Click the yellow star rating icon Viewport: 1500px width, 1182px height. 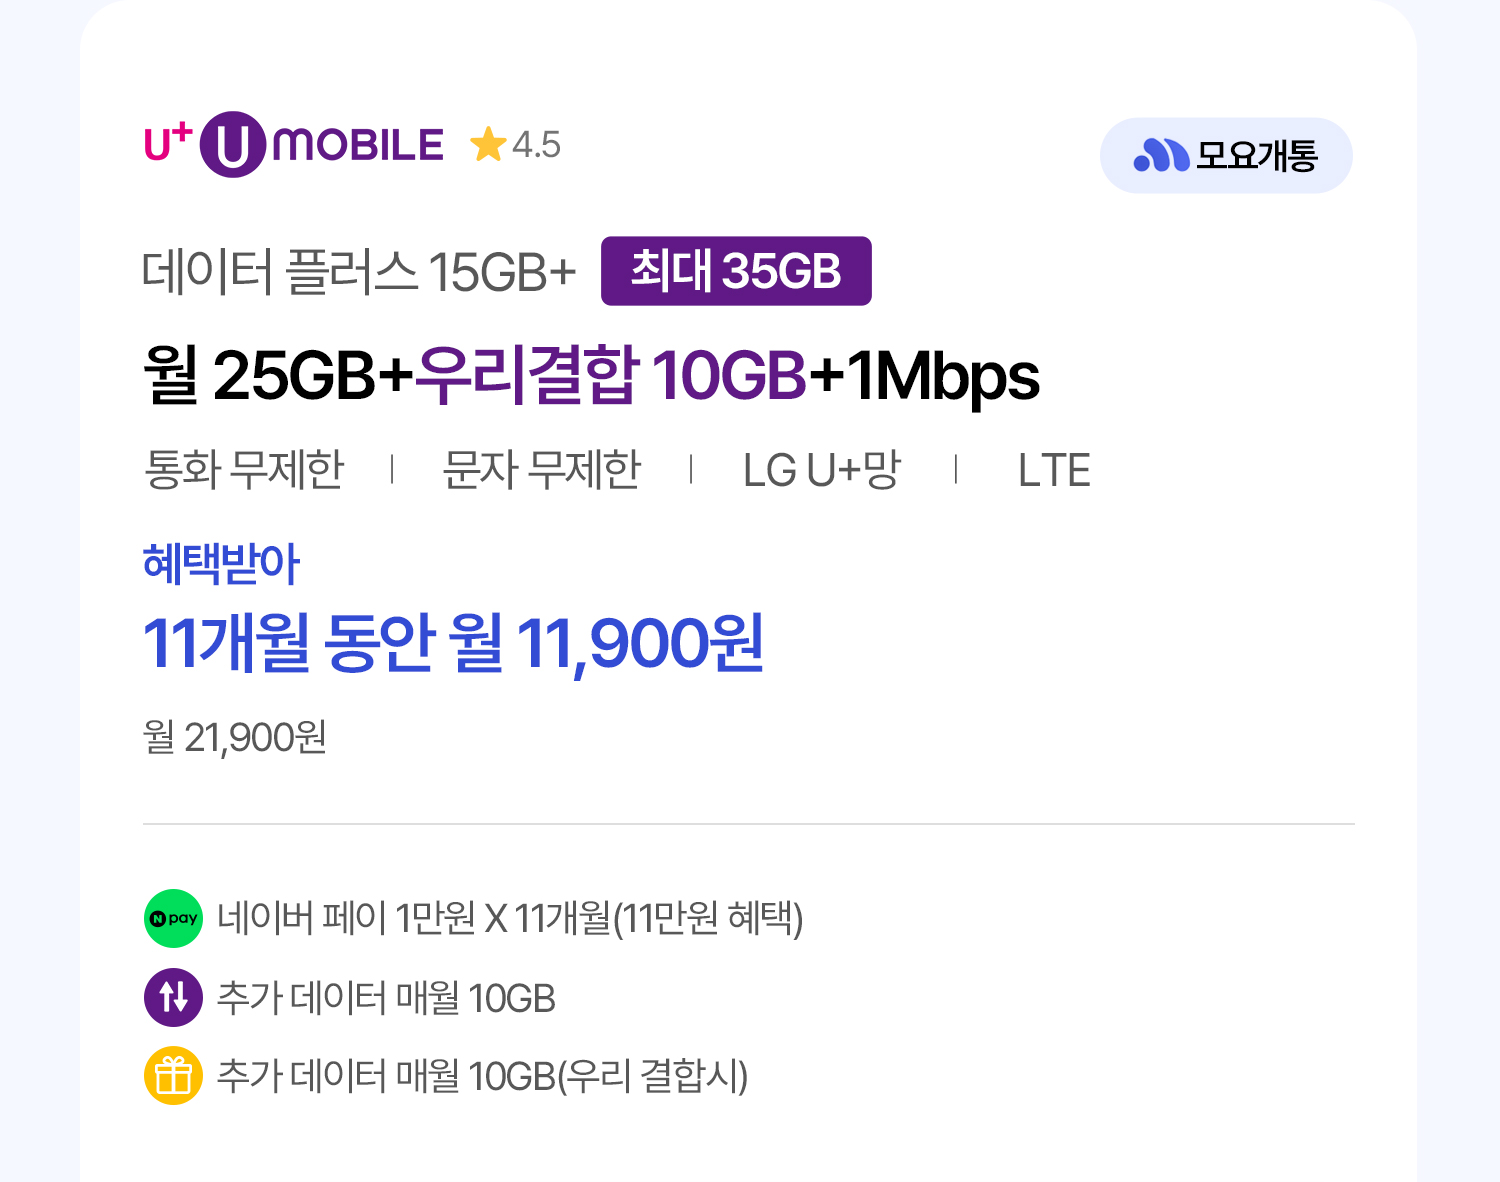pyautogui.click(x=488, y=144)
